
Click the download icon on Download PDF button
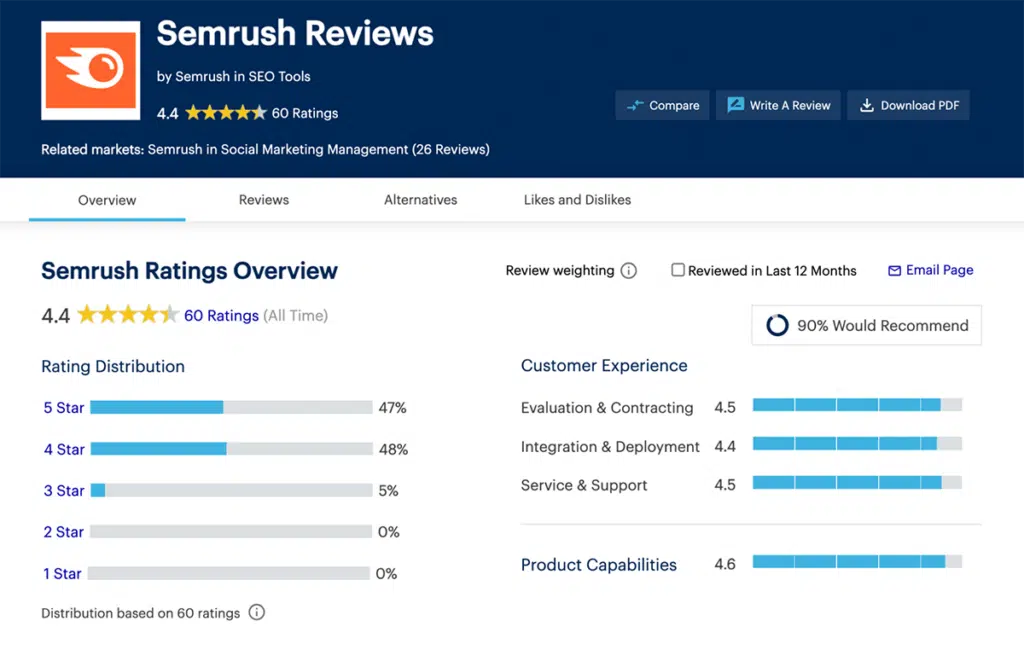pyautogui.click(x=866, y=104)
